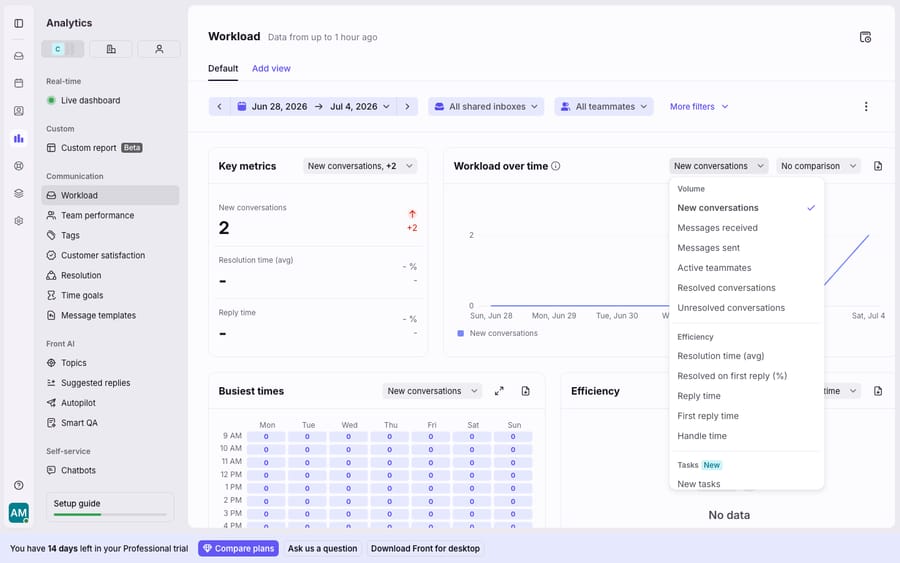The image size is (900, 563).
Task: Open Efficiency metric dropdown
Action: [841, 391]
